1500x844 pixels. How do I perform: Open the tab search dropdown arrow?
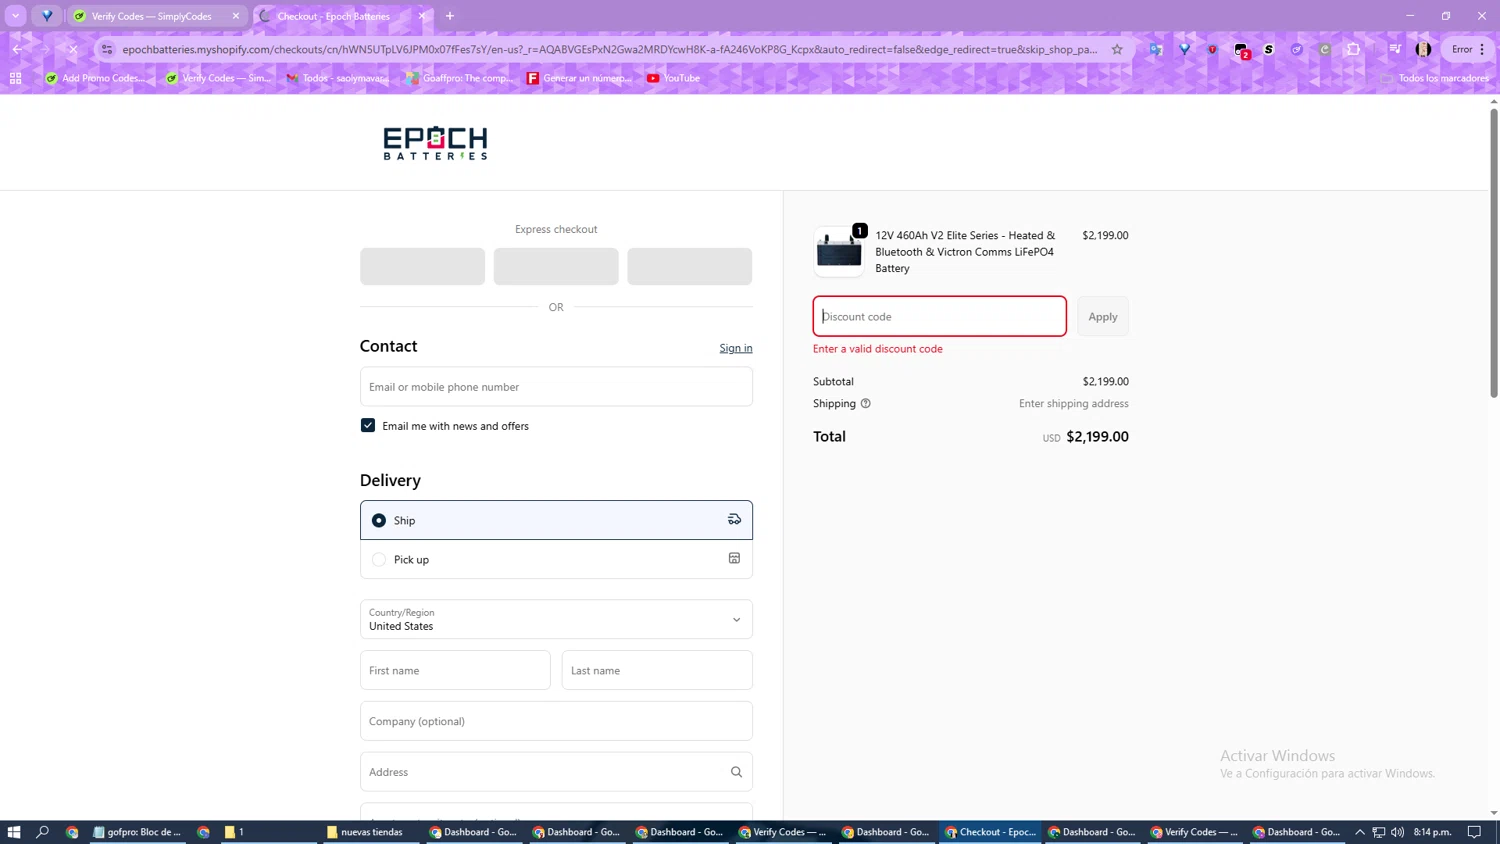point(16,16)
